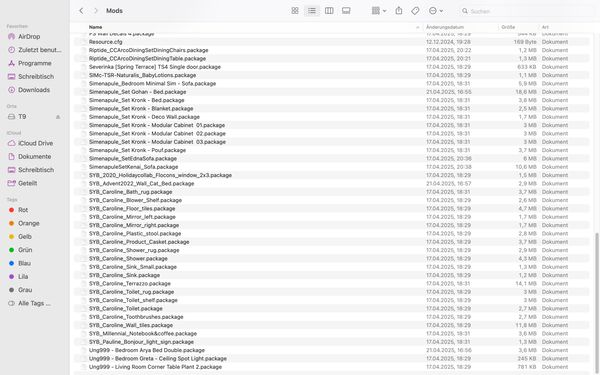
Task: Go back with the left chevron
Action: [x=81, y=11]
